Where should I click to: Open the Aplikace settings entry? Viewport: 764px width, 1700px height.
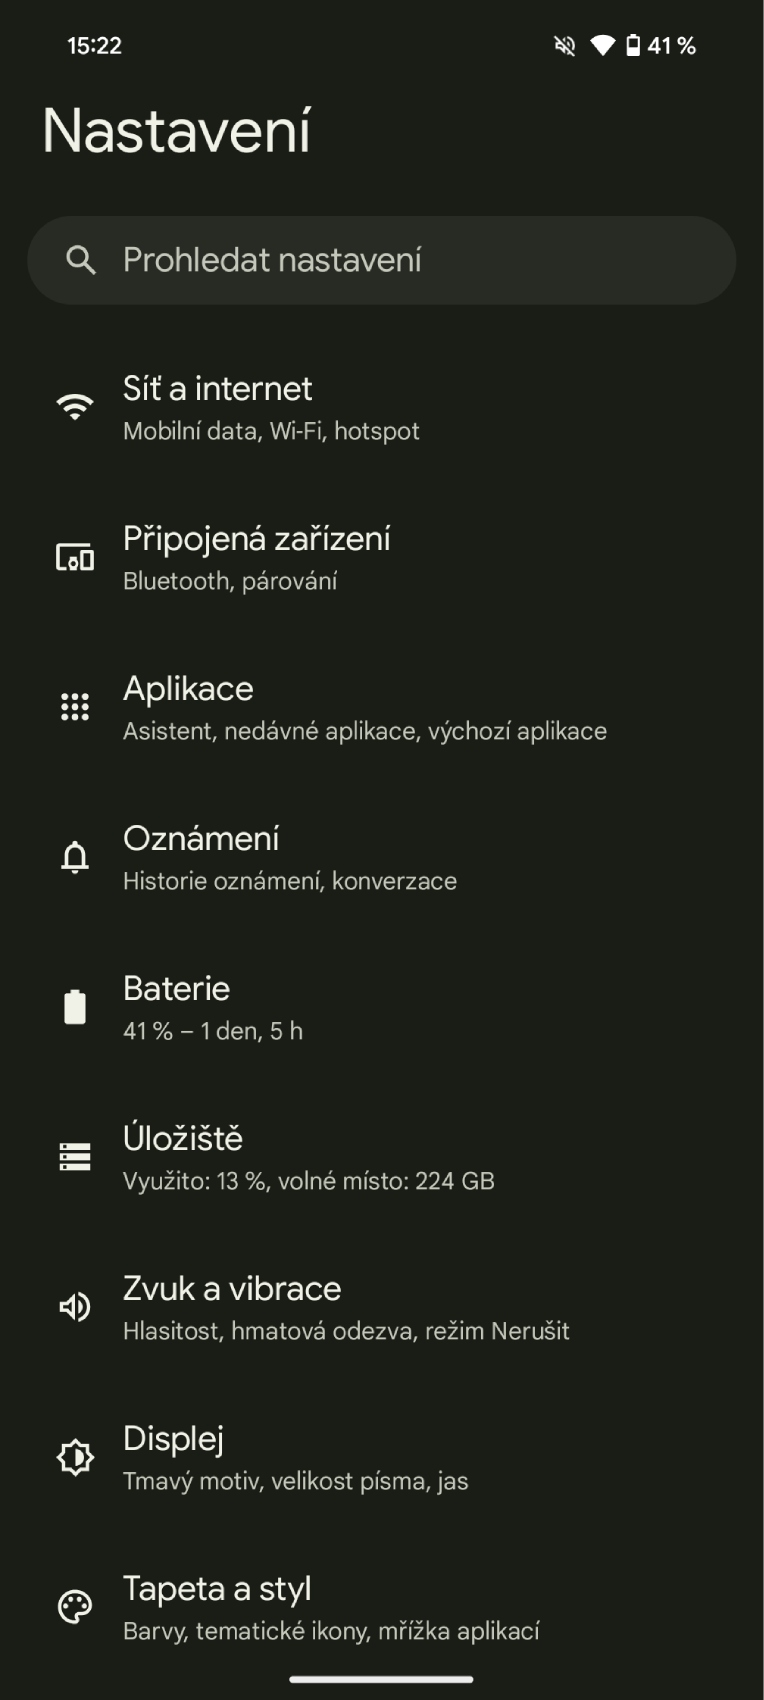382,708
